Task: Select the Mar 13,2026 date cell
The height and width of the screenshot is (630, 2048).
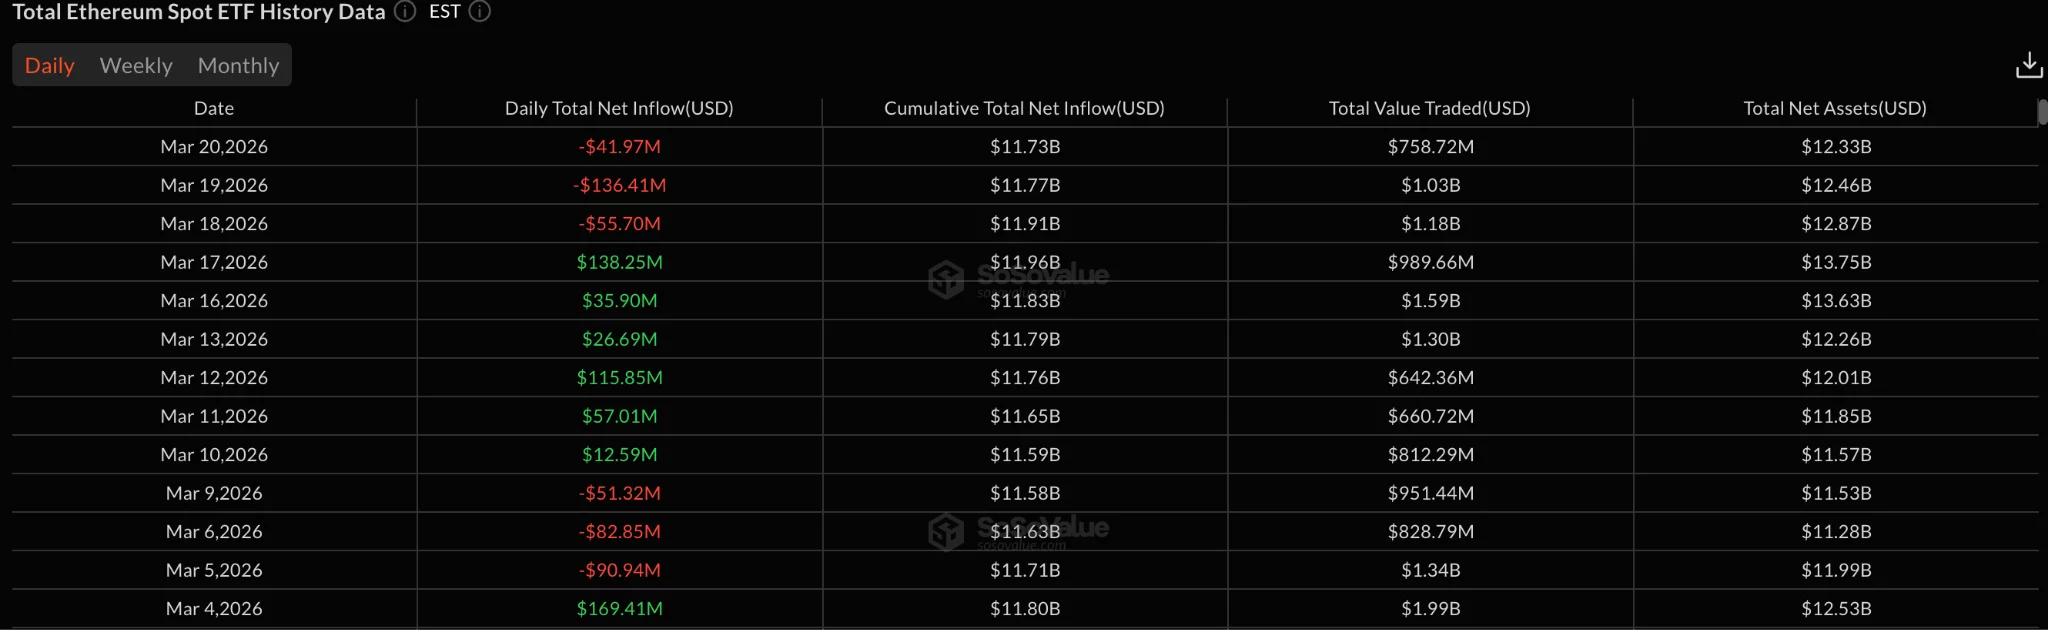Action: tap(213, 339)
